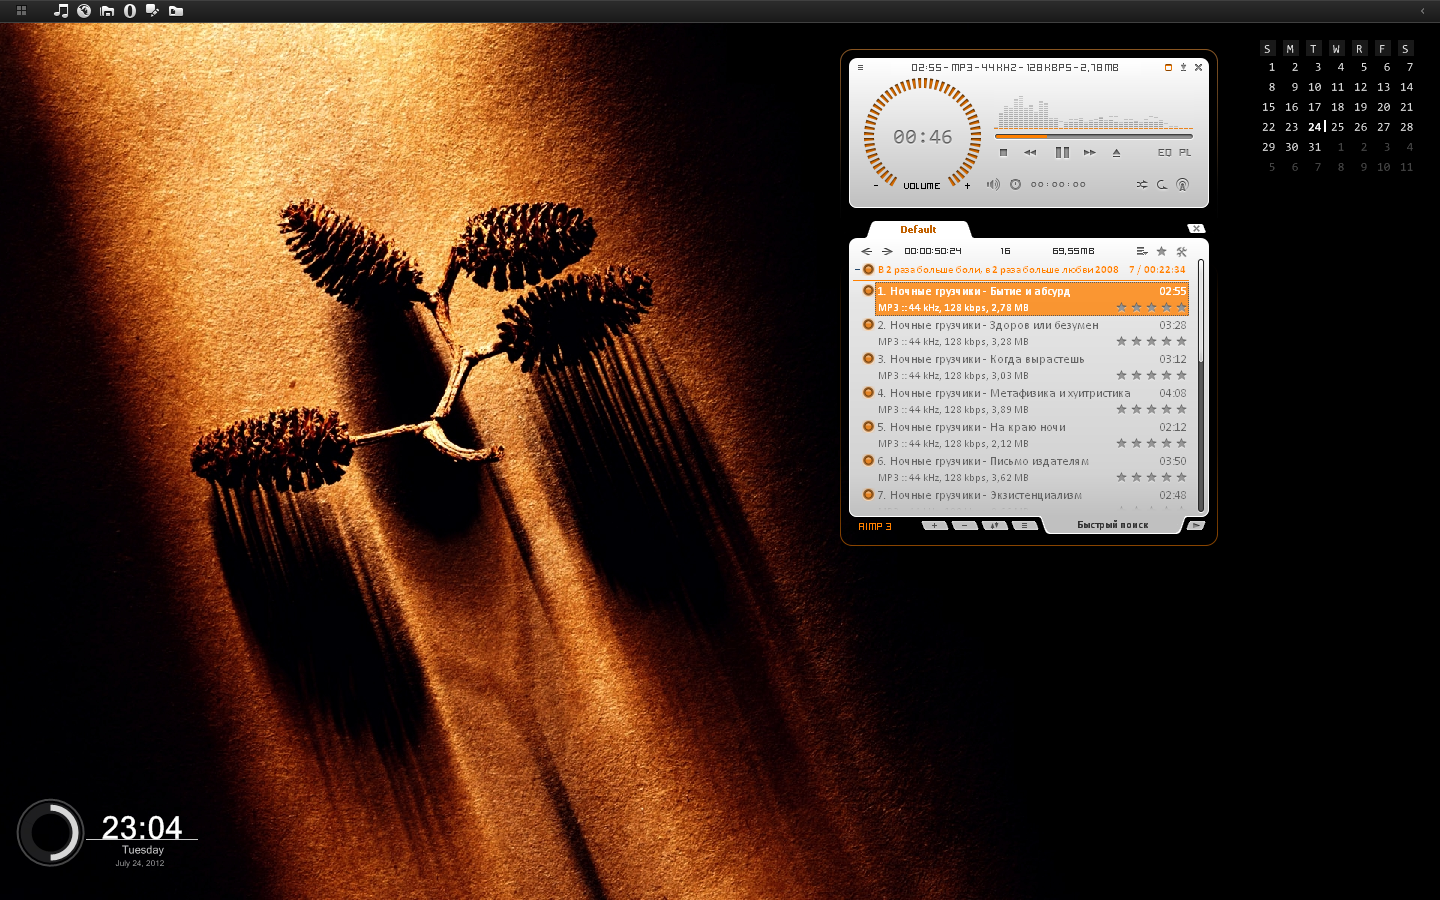This screenshot has width=1440, height=900.
Task: Increase volume with the plus button
Action: [967, 185]
